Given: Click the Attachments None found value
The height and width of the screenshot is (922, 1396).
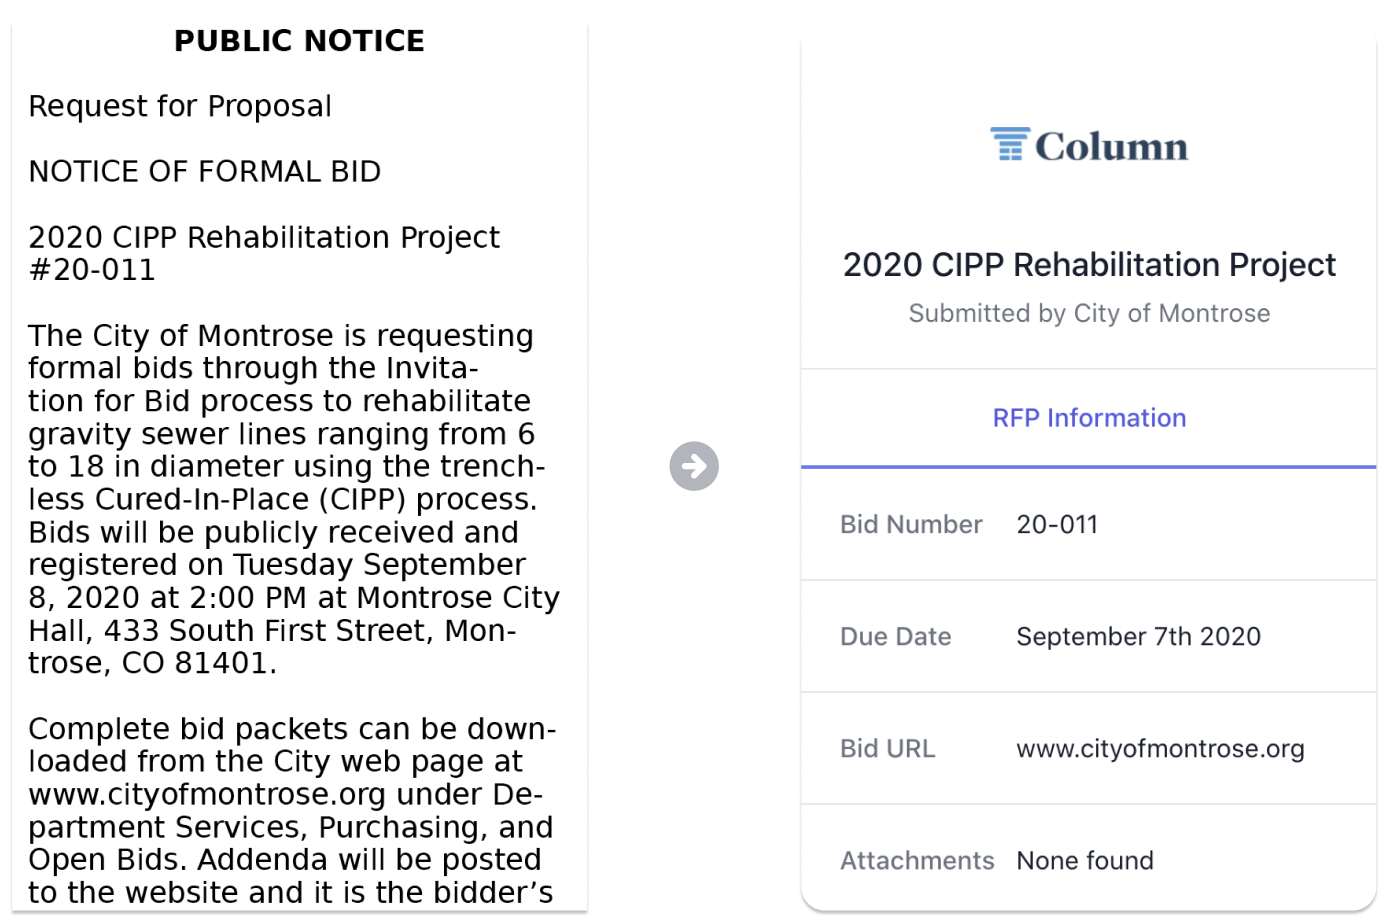Looking at the screenshot, I should [x=1085, y=861].
